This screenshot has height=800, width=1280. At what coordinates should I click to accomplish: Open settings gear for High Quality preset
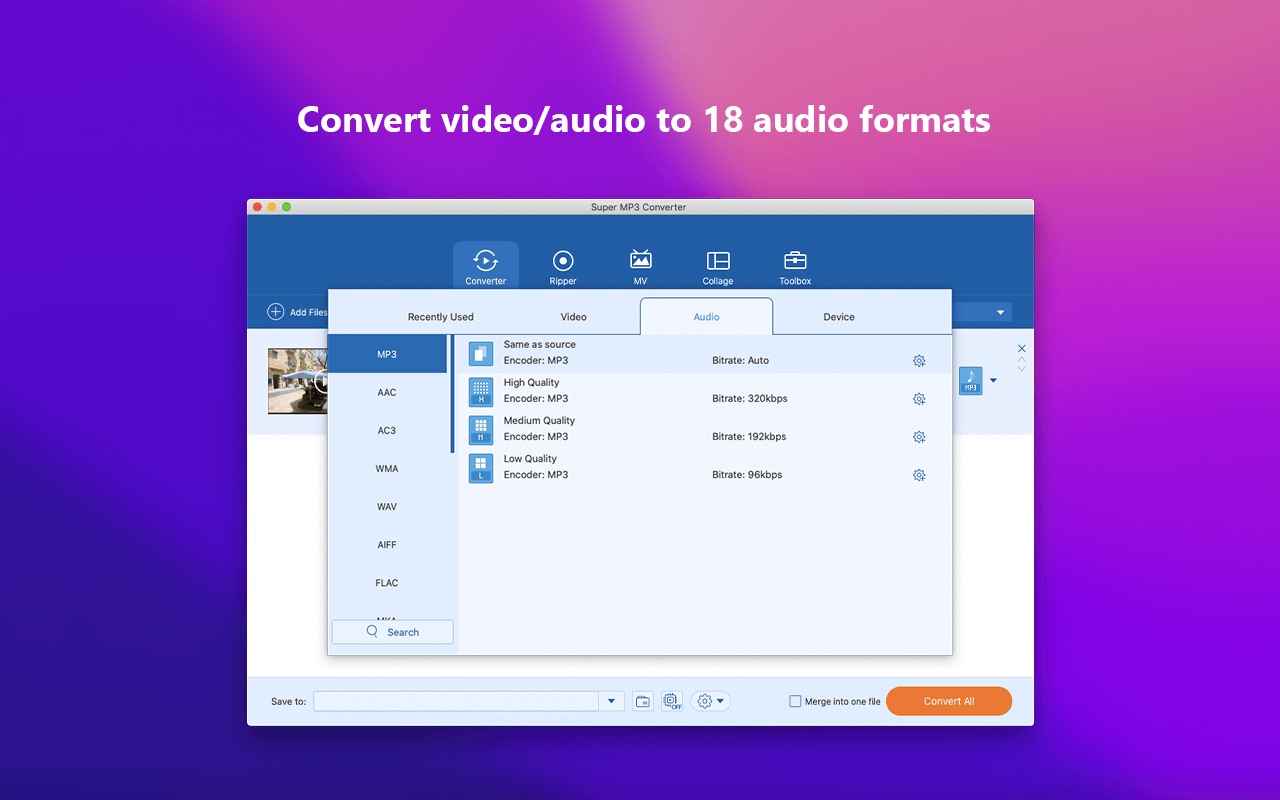[x=919, y=399]
